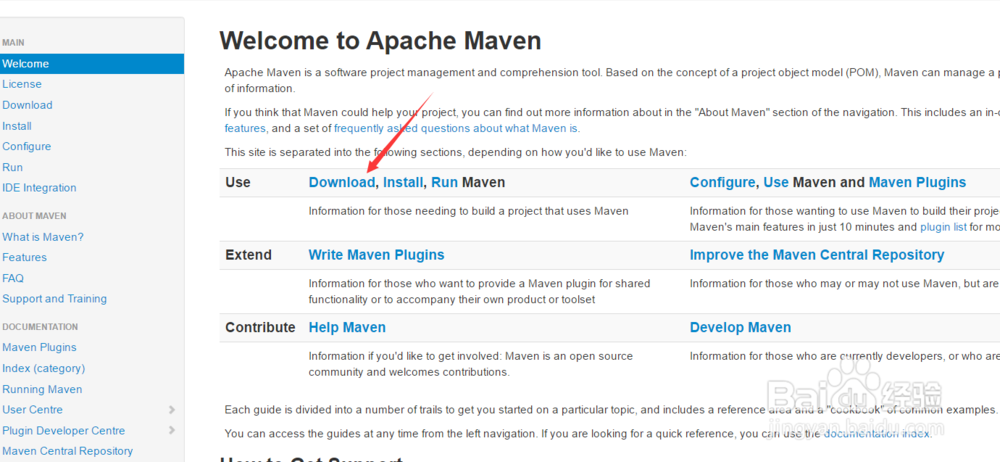The image size is (1000, 462).
Task: Open the Configure sidebar link
Action: pos(26,147)
